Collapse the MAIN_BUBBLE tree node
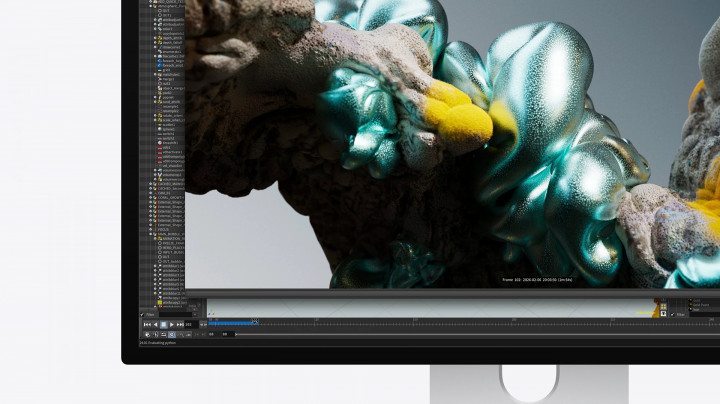Viewport: 720px width, 404px height. coord(151,234)
